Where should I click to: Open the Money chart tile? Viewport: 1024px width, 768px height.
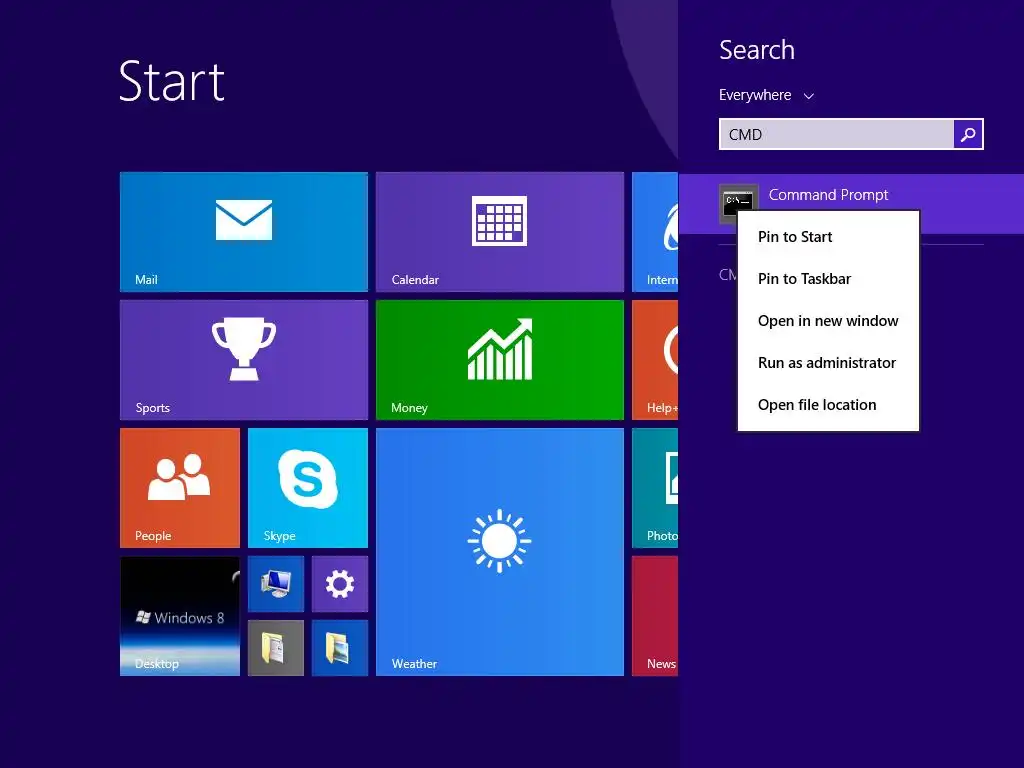(x=500, y=360)
